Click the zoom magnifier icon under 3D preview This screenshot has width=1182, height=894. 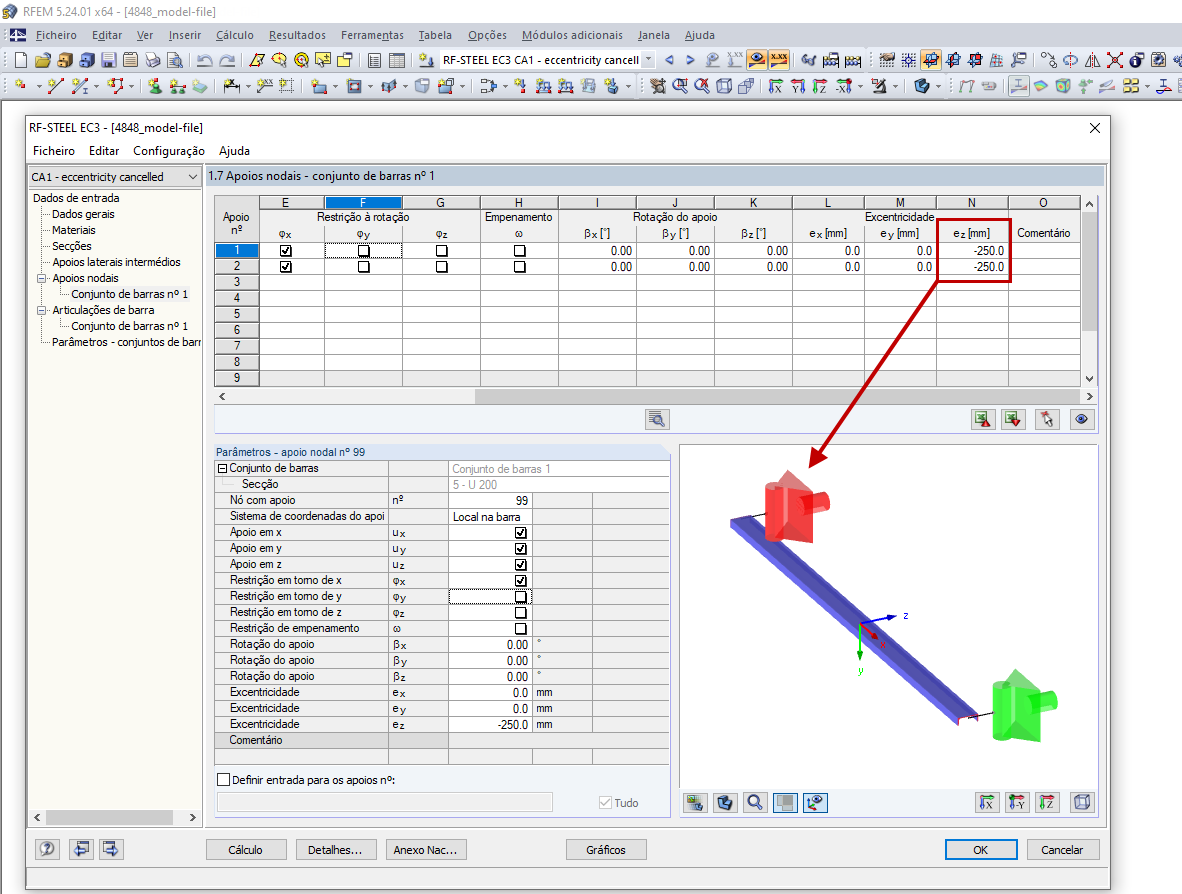(x=755, y=803)
